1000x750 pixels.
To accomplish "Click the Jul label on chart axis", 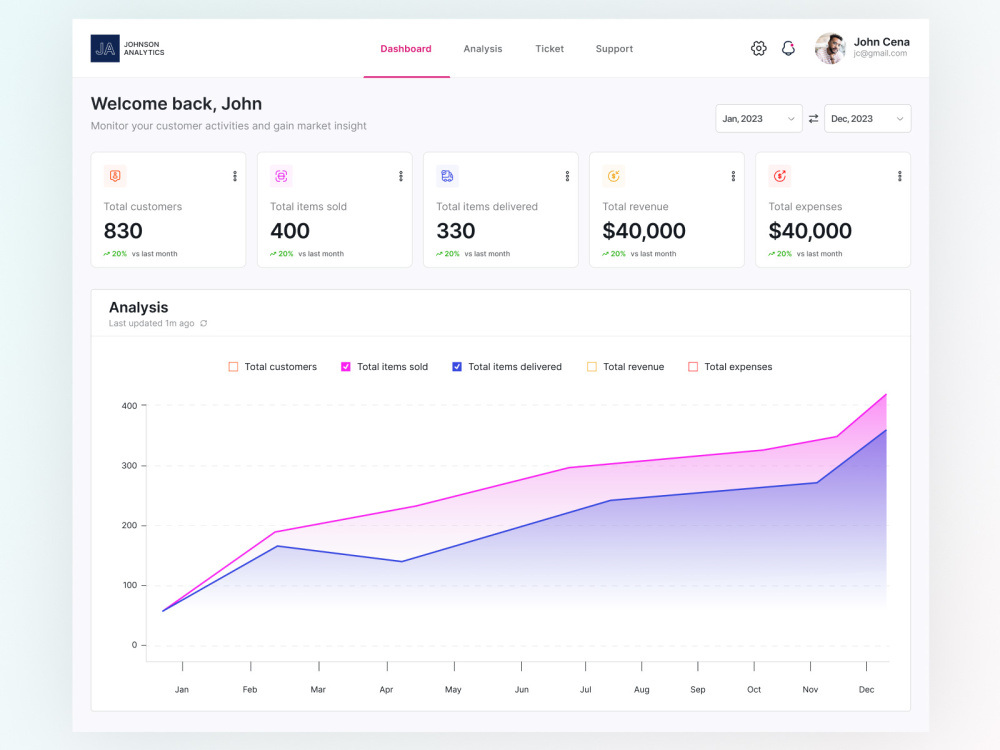I will point(585,689).
